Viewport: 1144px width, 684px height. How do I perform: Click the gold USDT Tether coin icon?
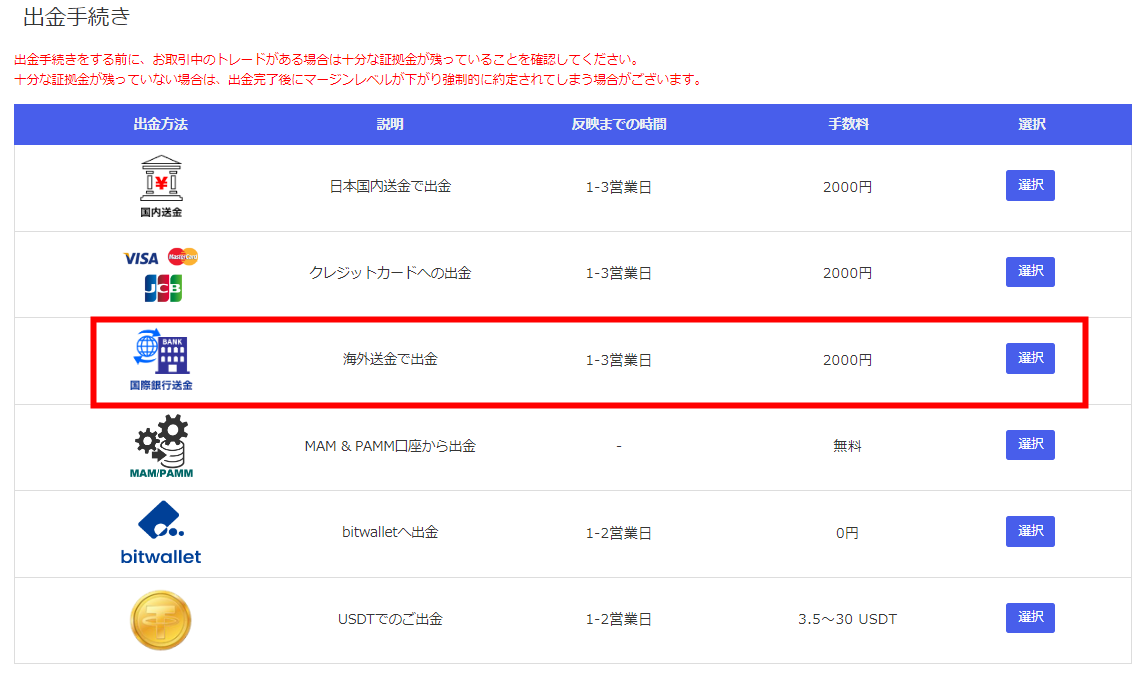[x=161, y=620]
